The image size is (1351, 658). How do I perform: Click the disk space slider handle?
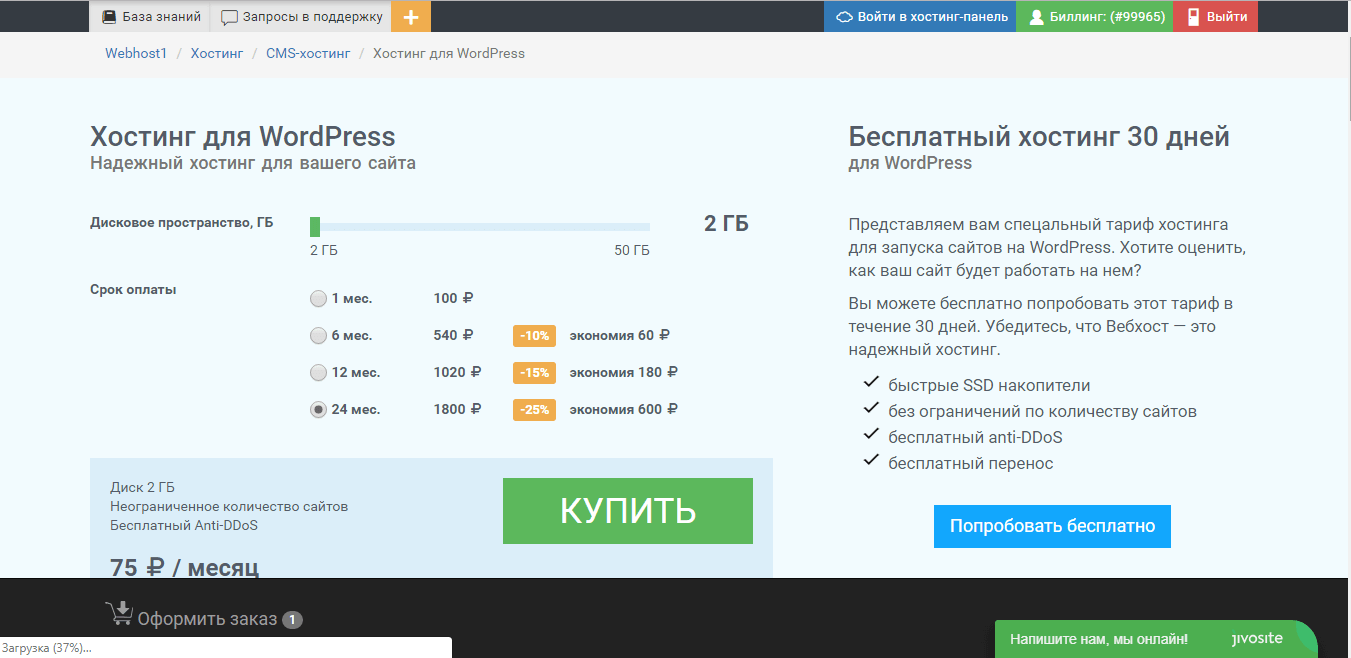315,226
